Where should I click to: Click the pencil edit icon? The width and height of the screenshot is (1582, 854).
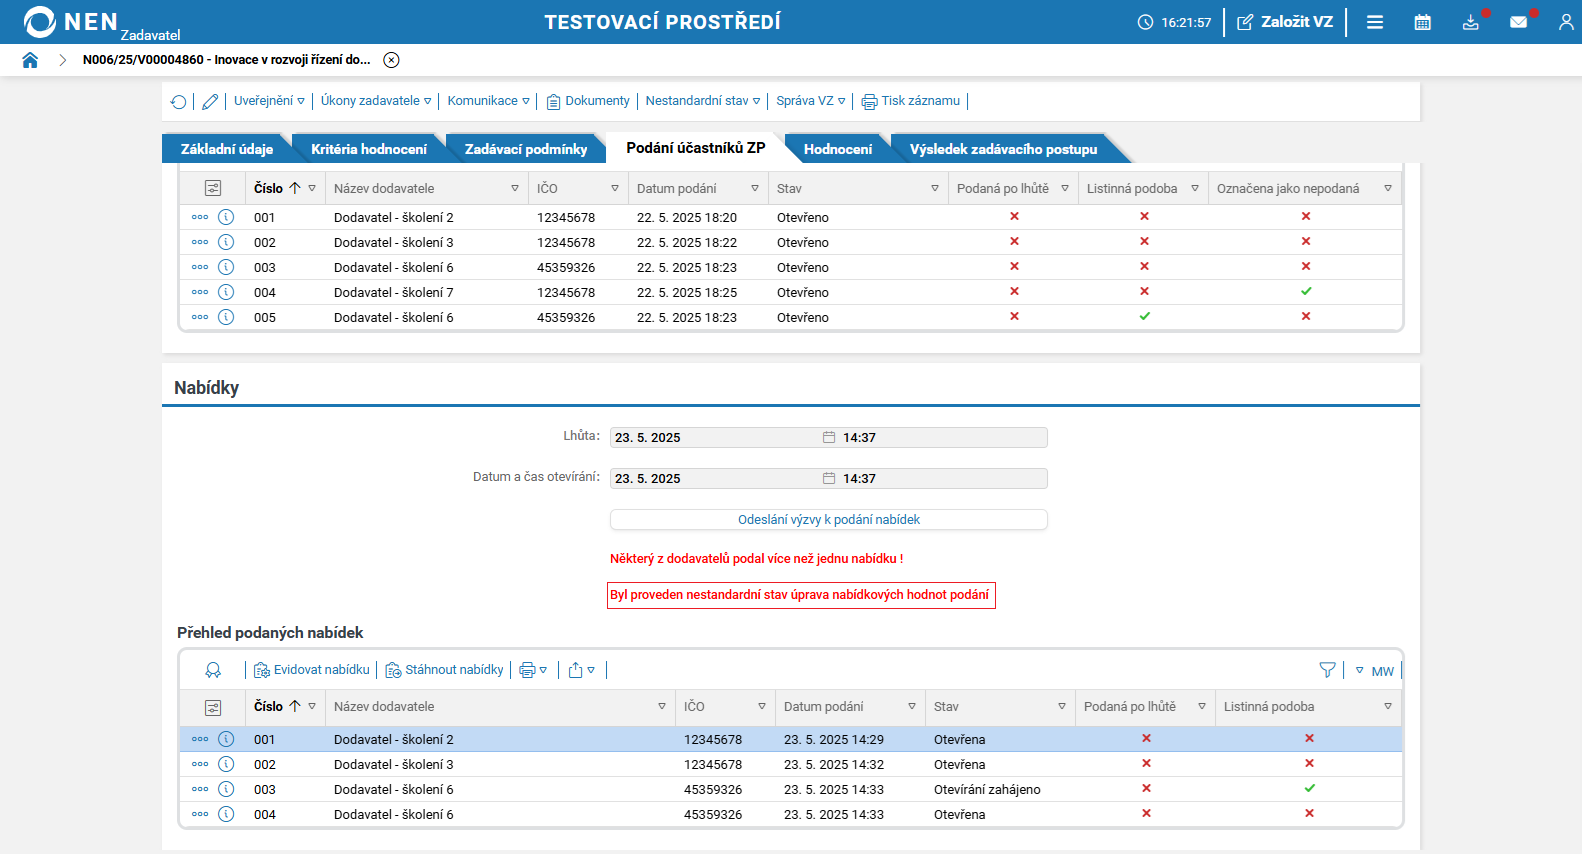[210, 101]
